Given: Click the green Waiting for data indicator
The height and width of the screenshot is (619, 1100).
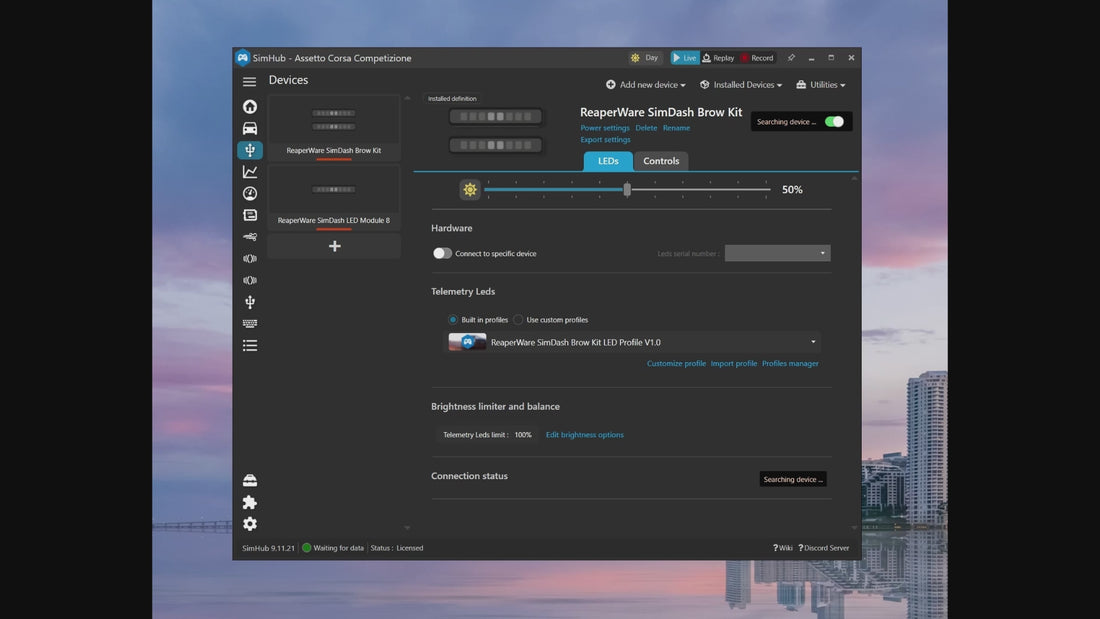Looking at the screenshot, I should coord(307,548).
